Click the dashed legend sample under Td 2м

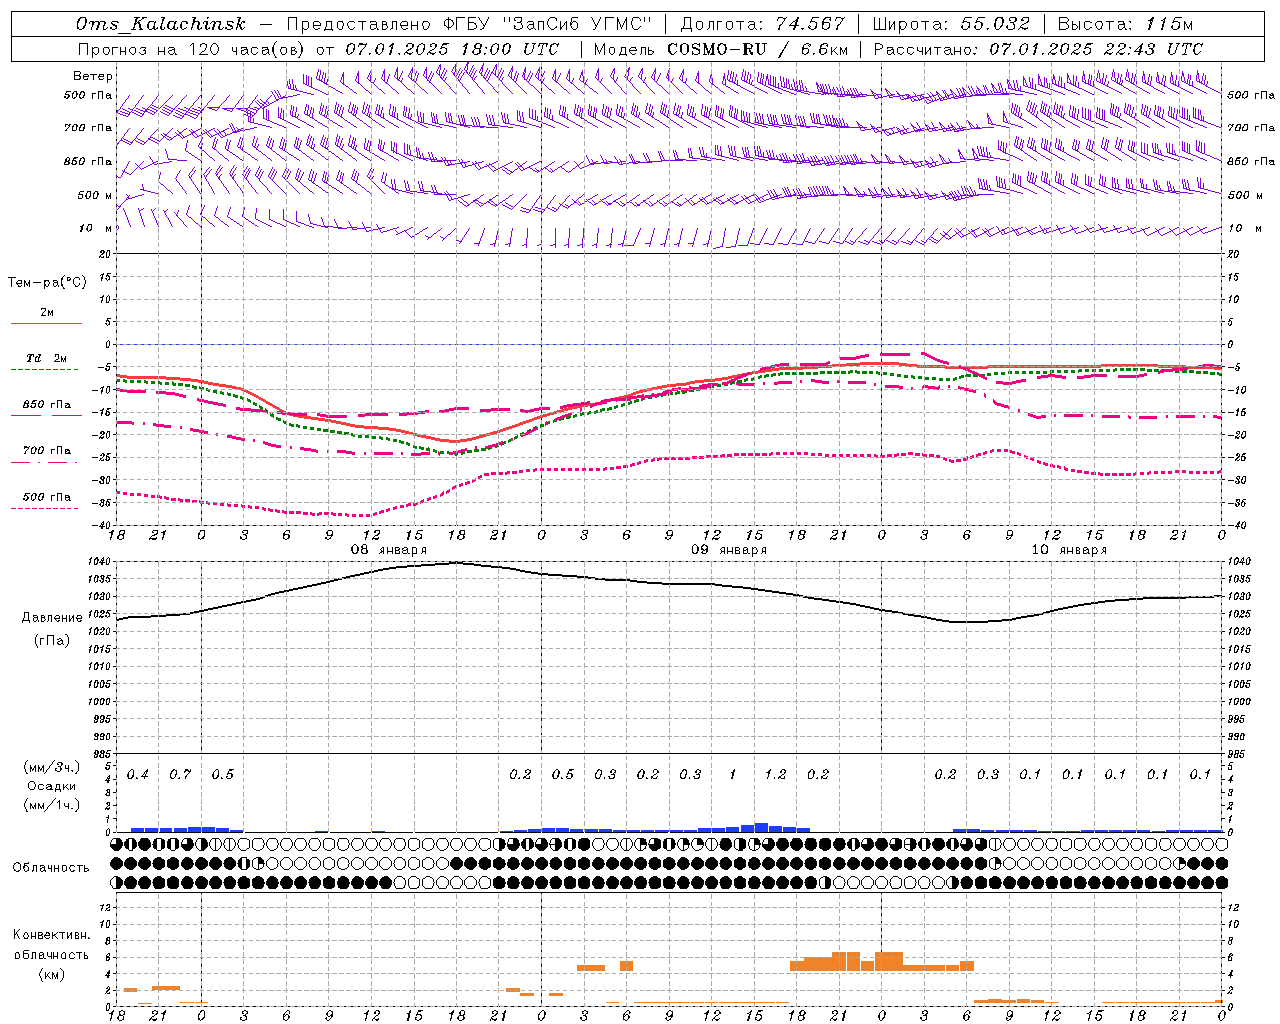click(45, 370)
